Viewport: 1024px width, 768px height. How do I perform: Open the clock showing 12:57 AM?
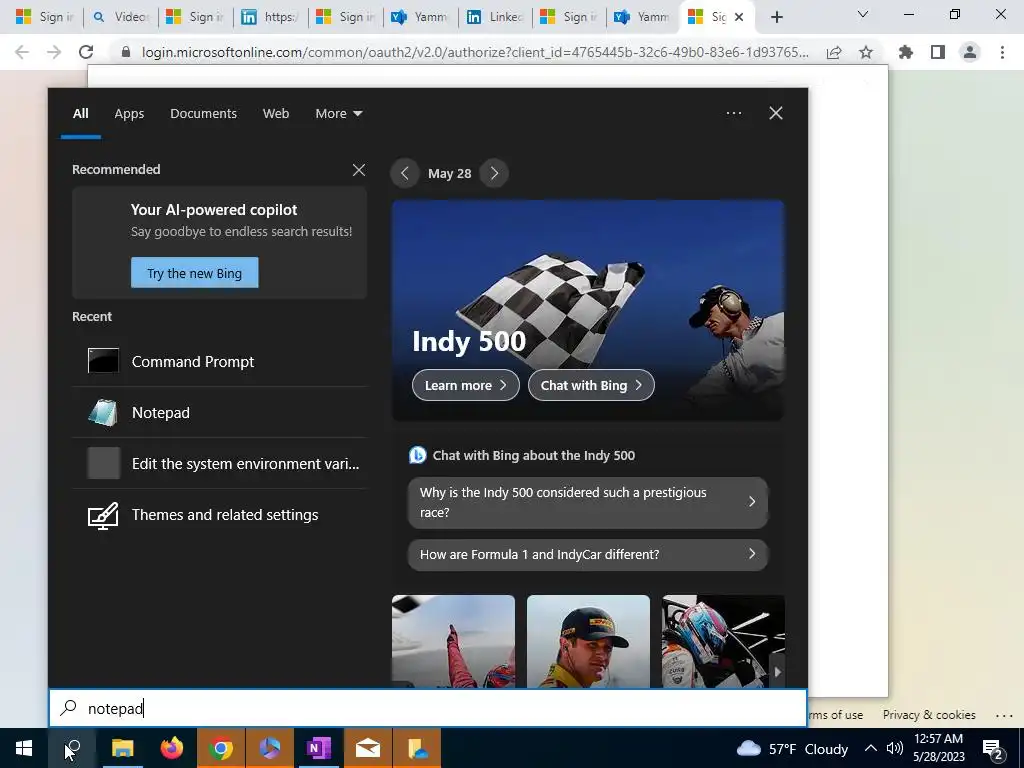(938, 748)
